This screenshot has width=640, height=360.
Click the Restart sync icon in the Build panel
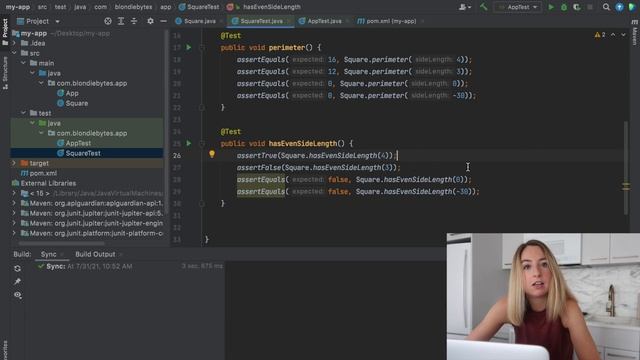pos(18,268)
